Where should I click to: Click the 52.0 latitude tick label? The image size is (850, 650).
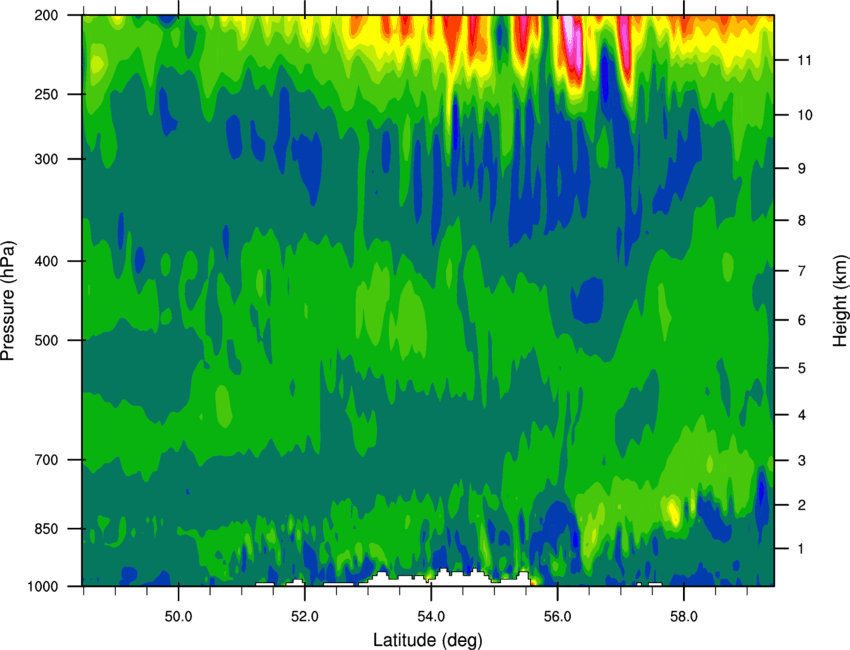click(305, 617)
